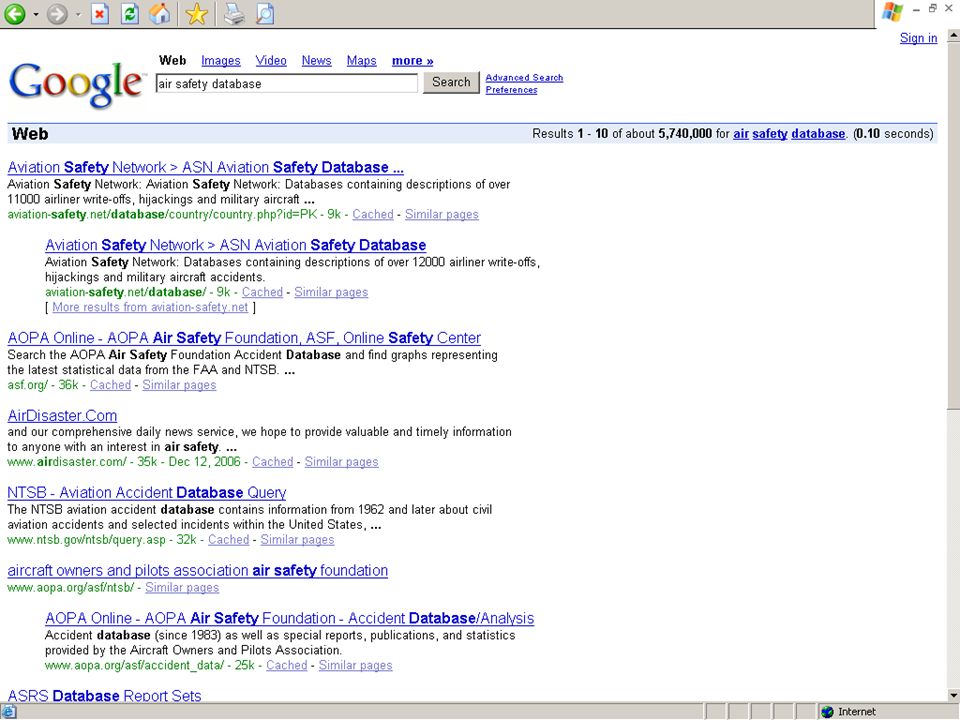Open Cached link for aopa.org/asf/accident_data/ result
This screenshot has height=720, width=960.
(287, 666)
